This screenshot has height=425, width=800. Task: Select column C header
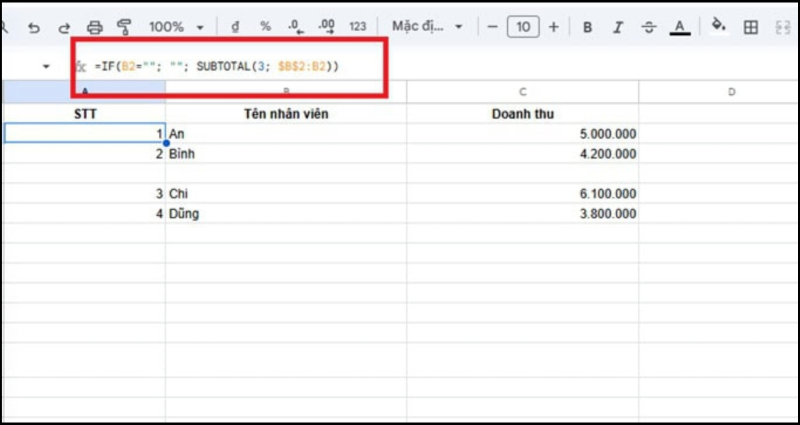522,92
